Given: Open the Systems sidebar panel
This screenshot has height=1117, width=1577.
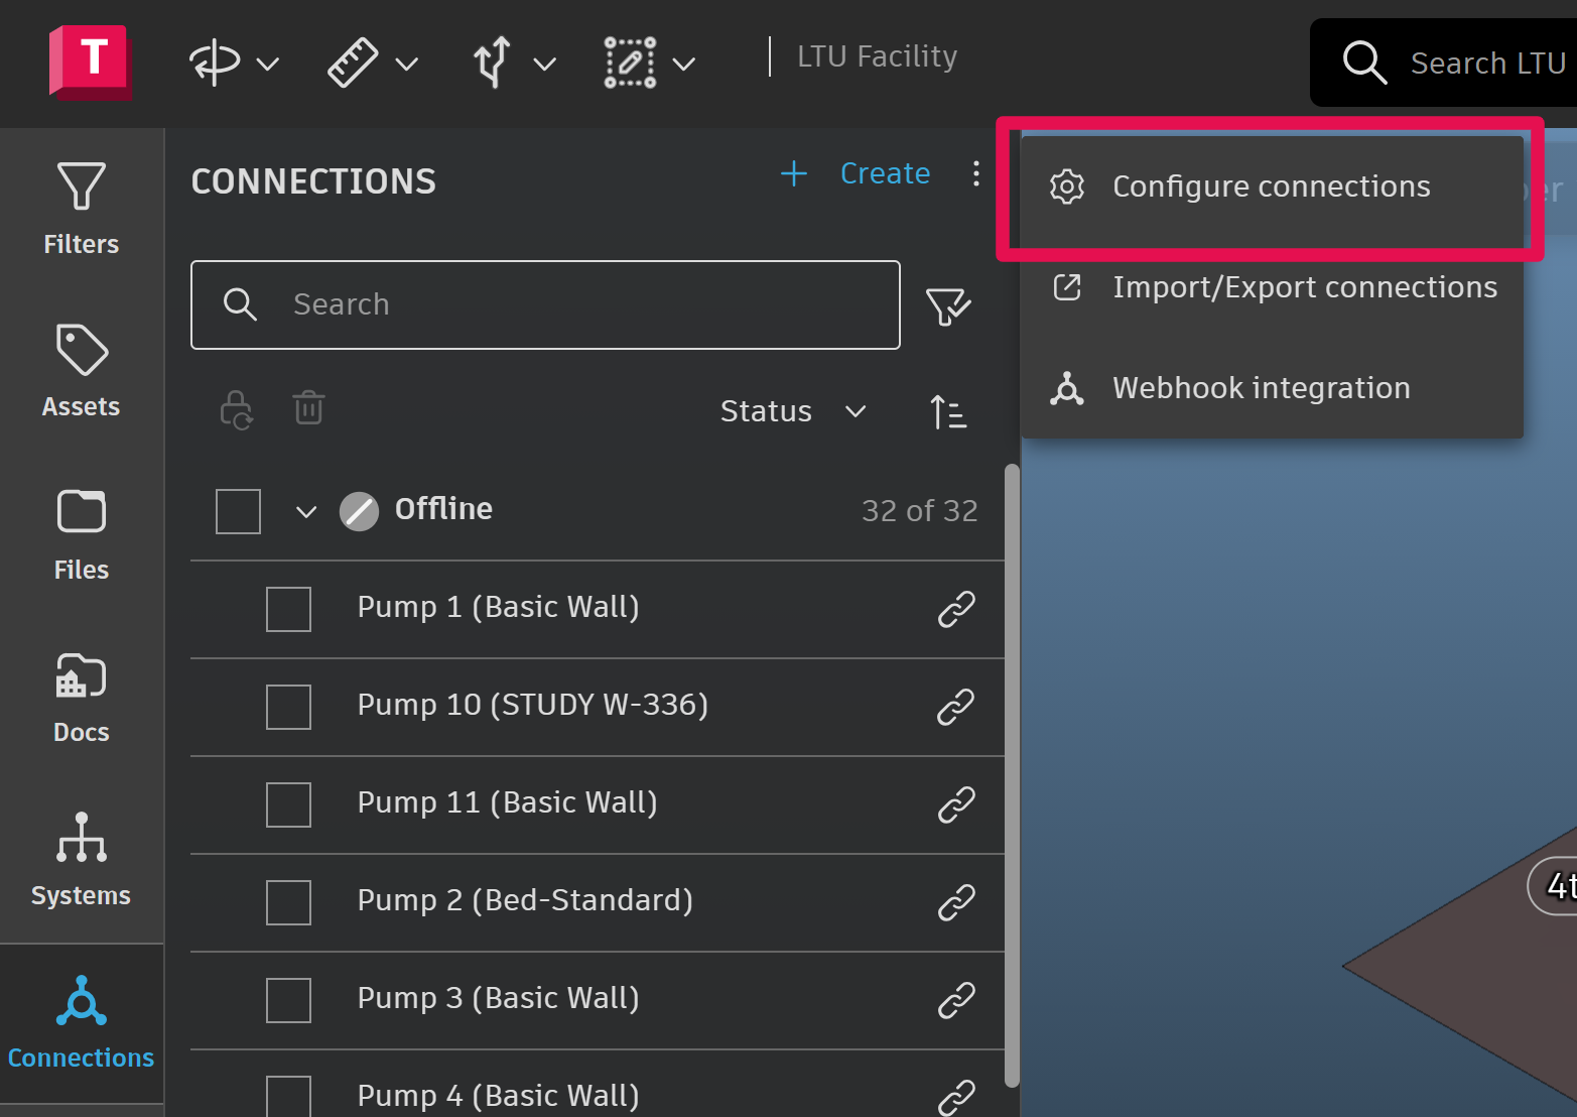Looking at the screenshot, I should tap(81, 860).
